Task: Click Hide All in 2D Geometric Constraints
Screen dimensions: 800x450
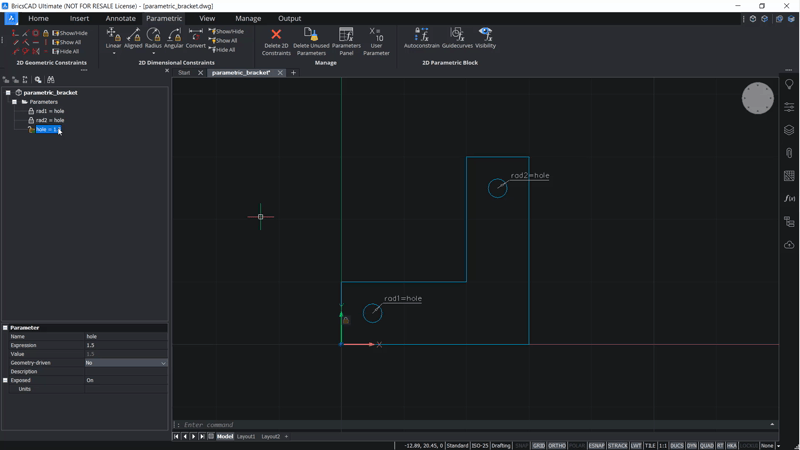Action: (66, 52)
